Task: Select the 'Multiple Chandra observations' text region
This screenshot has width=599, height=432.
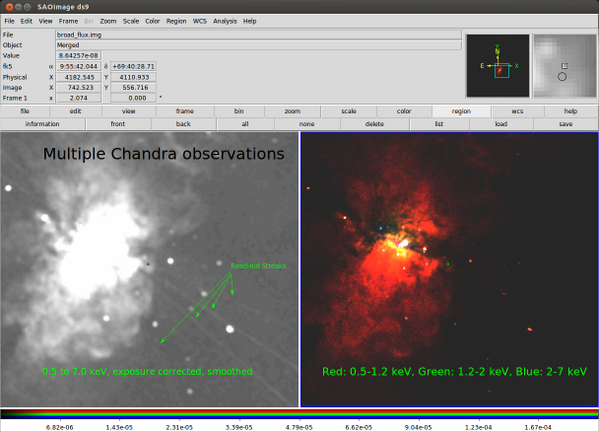Action: 164,154
